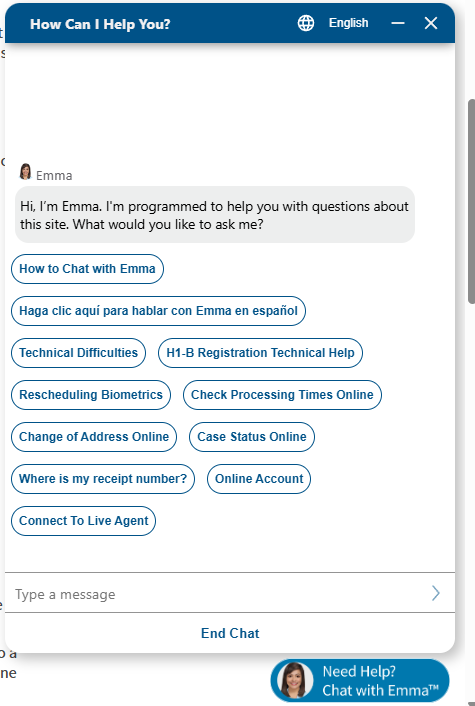The image size is (475, 706).
Task: Choose Haga clic aquí español option
Action: (x=158, y=311)
